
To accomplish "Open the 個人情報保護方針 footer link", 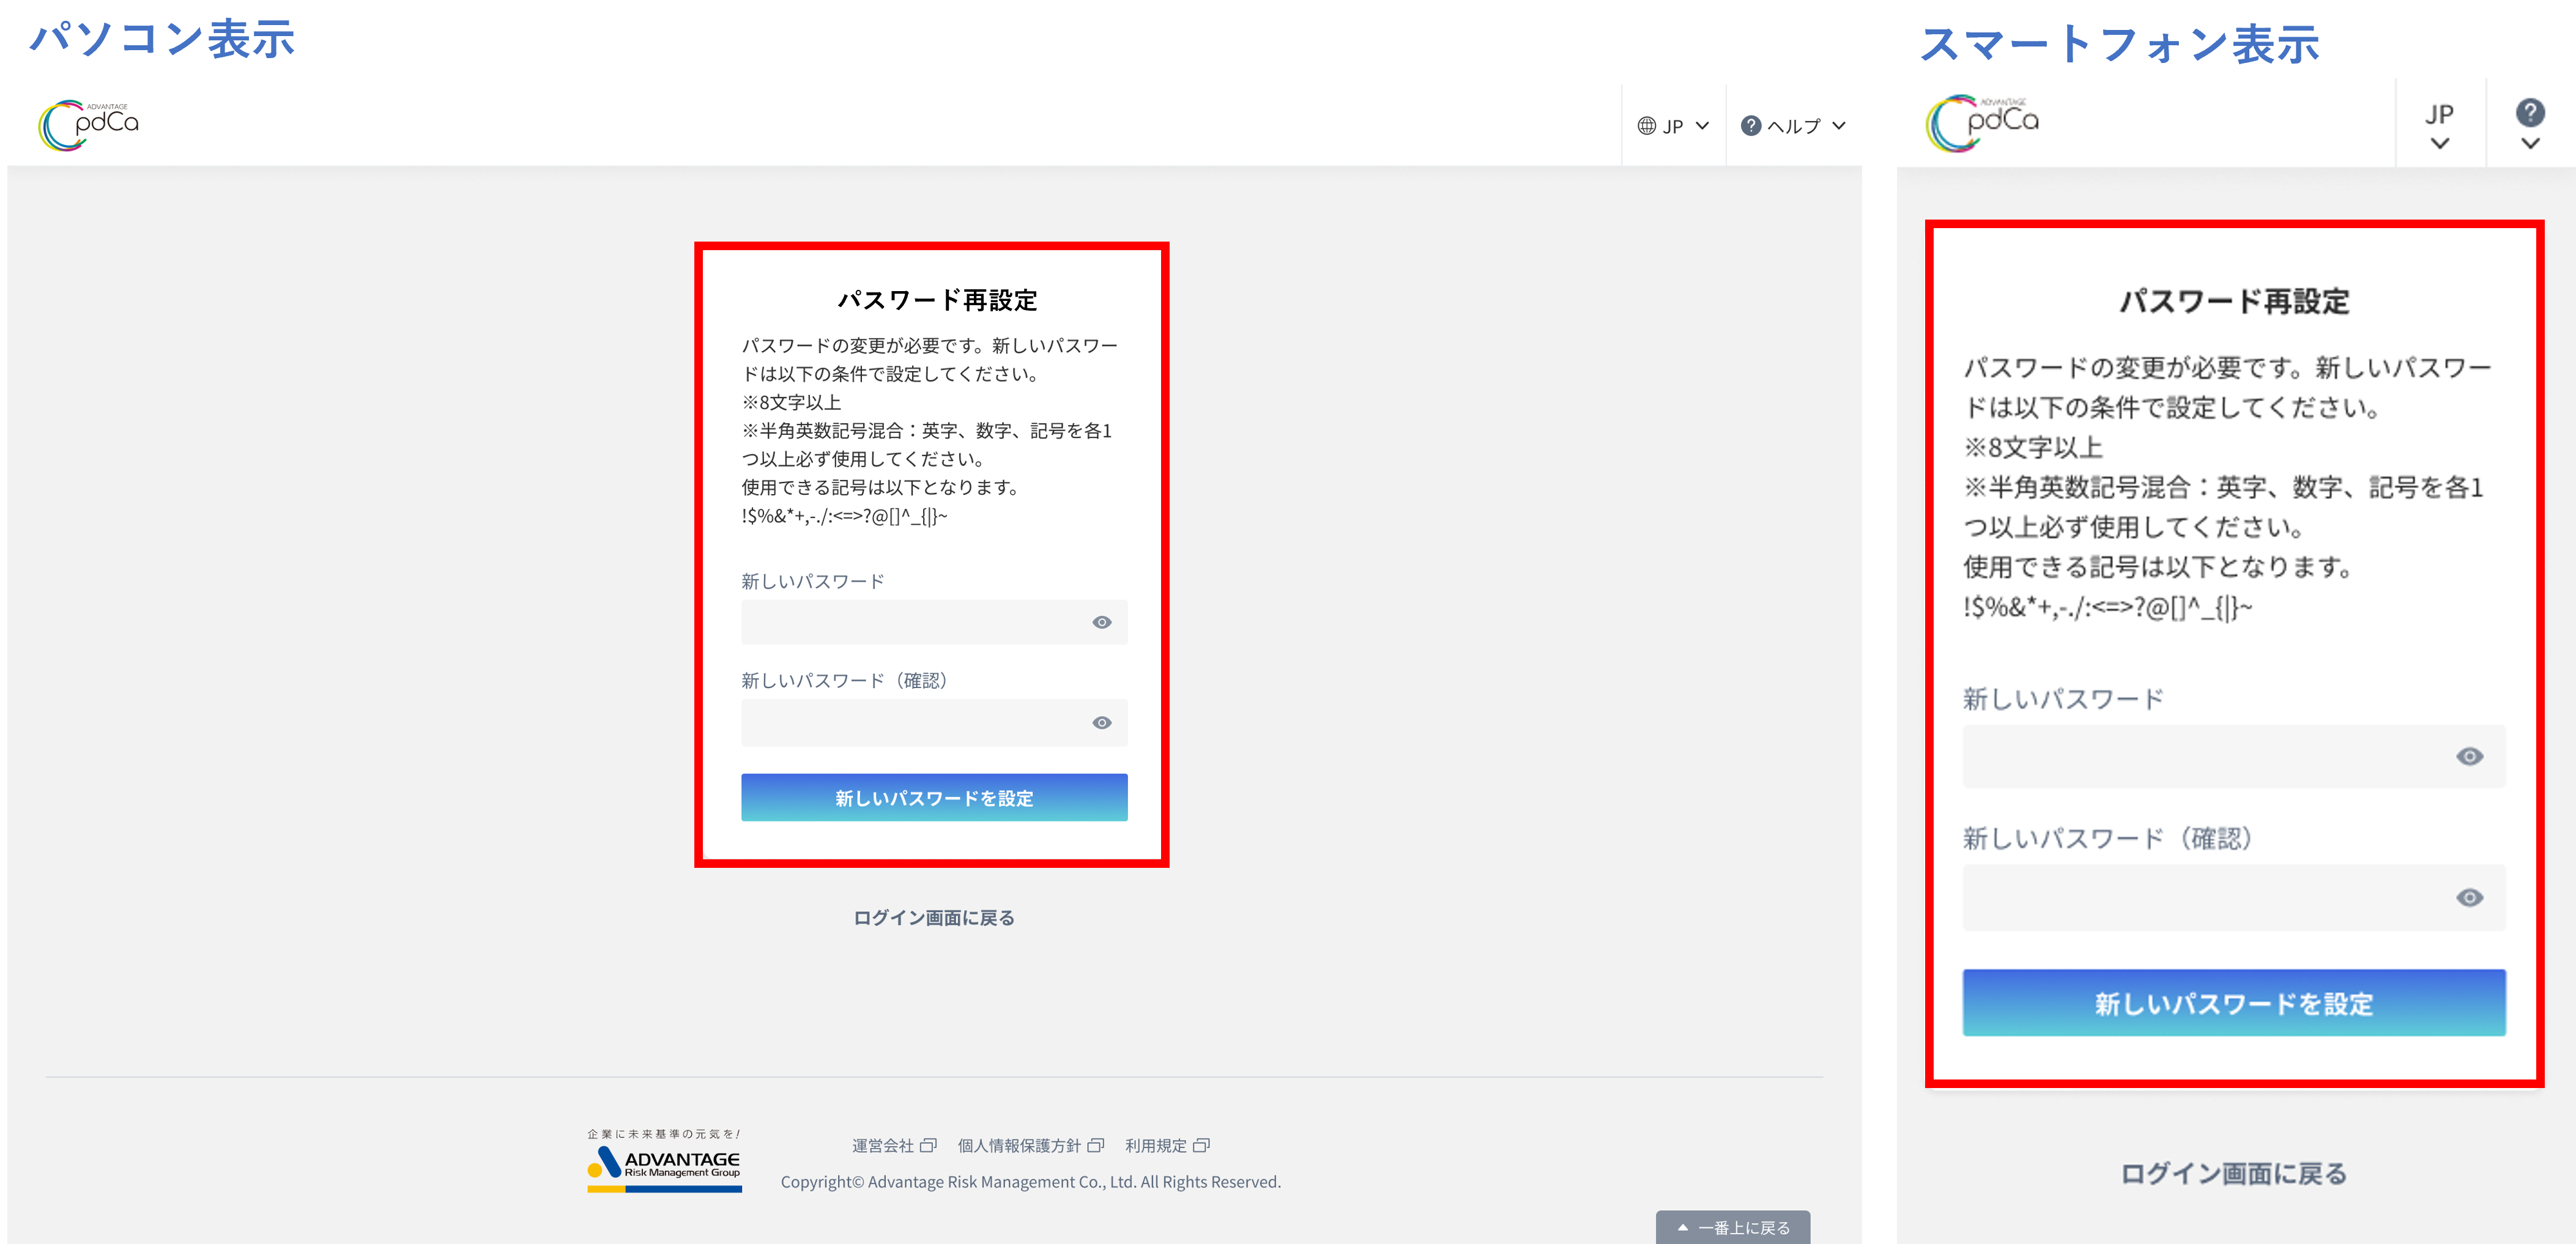I will coord(1019,1145).
